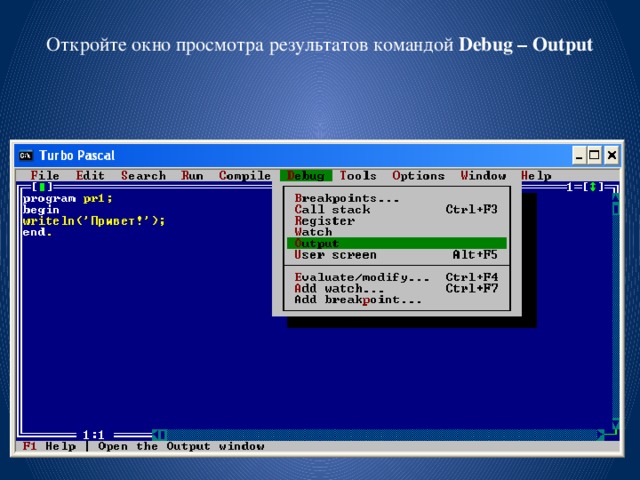Select Call stack menu entry
The height and width of the screenshot is (480, 640).
(x=396, y=210)
